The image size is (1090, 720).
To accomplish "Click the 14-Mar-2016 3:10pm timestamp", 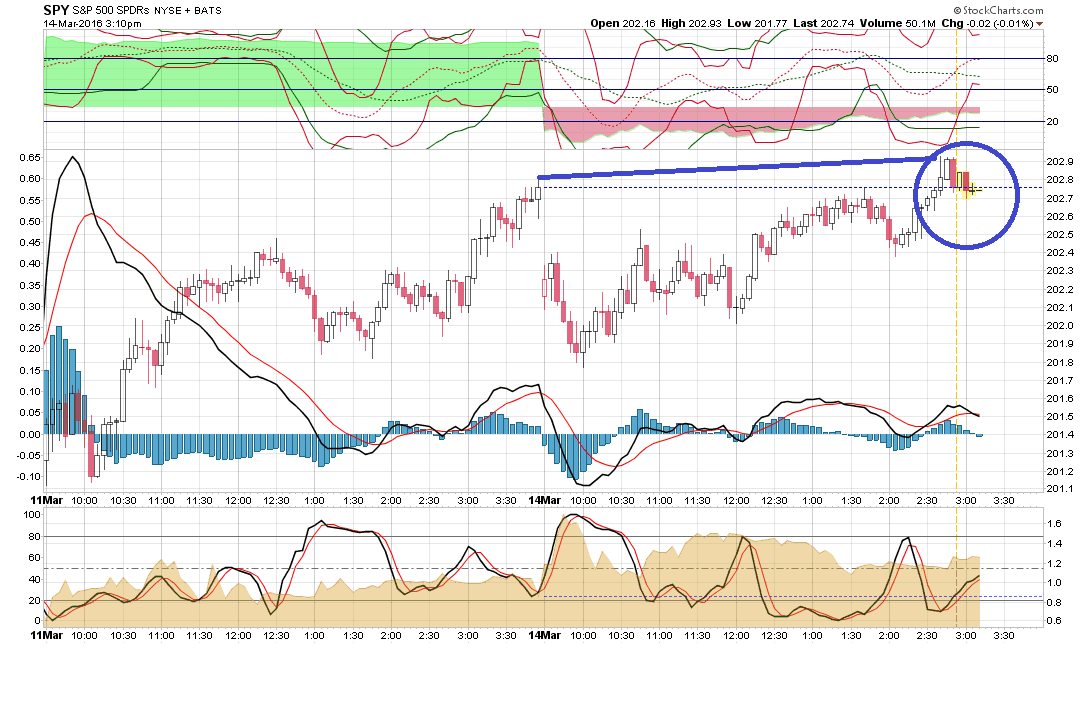I will point(92,23).
